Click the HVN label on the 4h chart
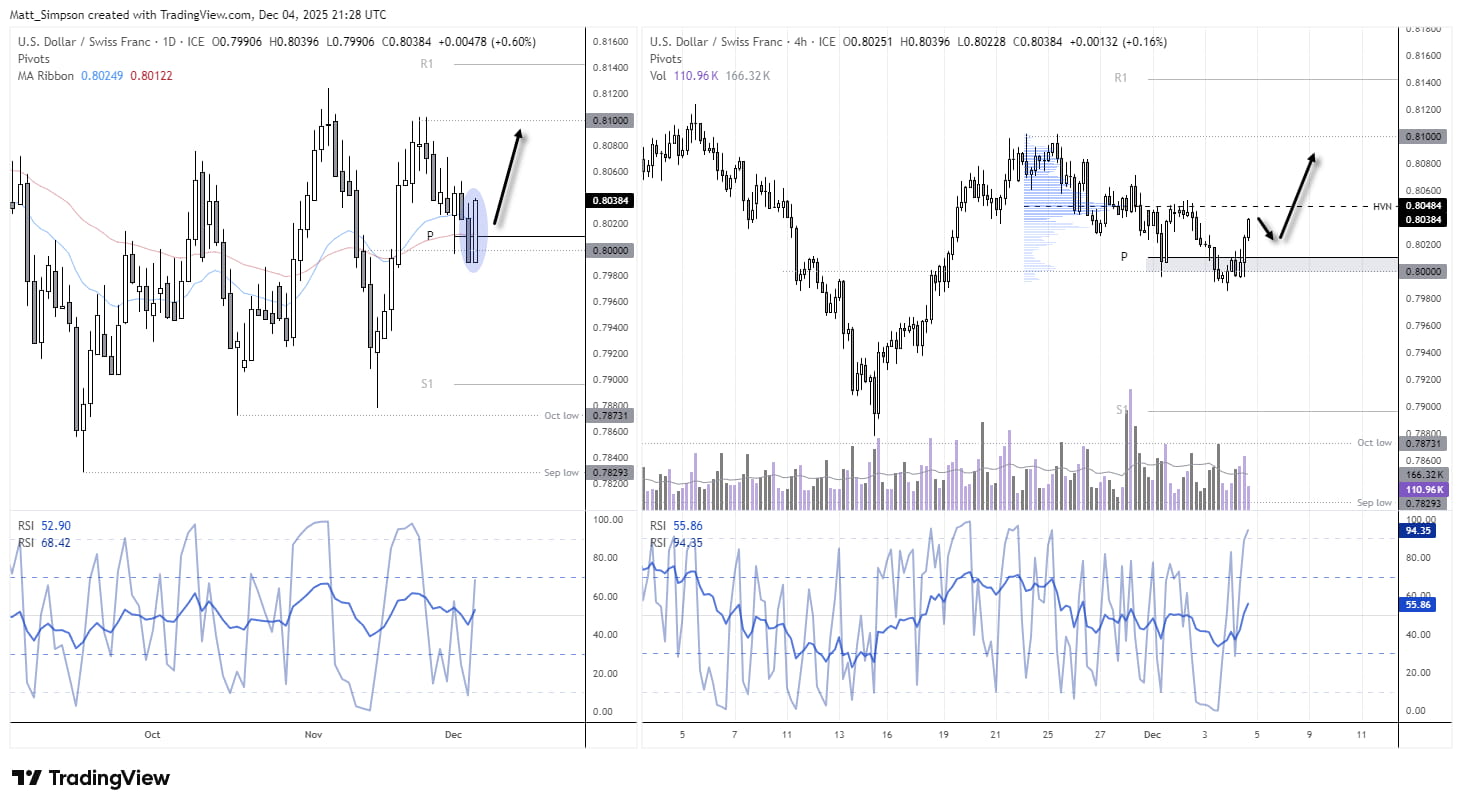The image size is (1462, 808). (x=1381, y=206)
